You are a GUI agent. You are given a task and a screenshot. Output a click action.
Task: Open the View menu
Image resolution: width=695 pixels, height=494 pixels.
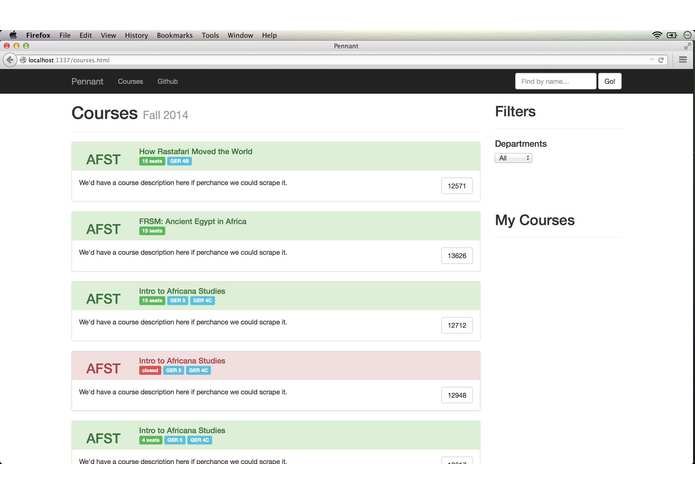(108, 35)
